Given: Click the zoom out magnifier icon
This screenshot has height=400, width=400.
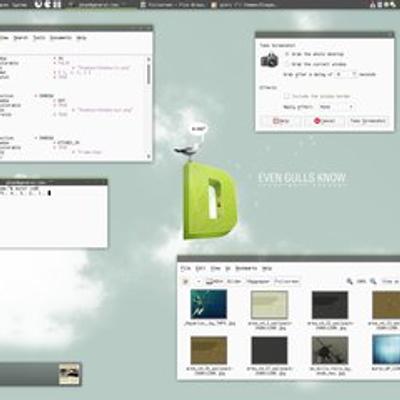Looking at the screenshot, I should pos(349,282).
